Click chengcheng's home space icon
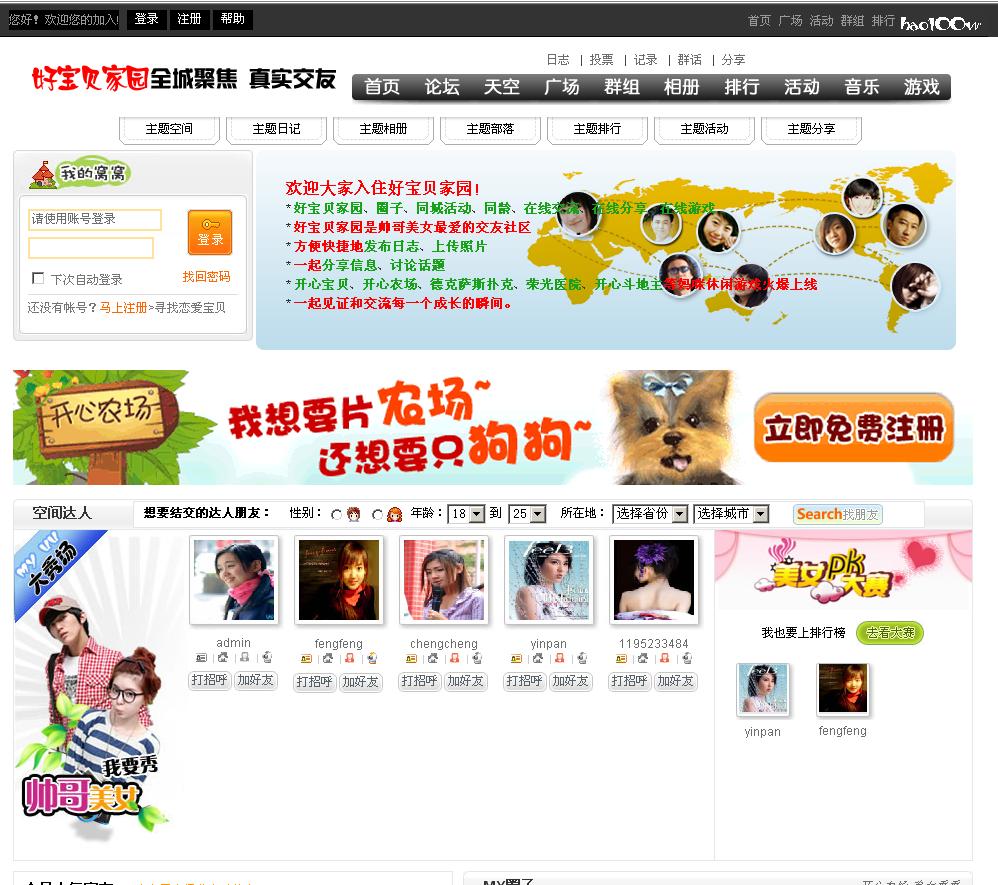The height and width of the screenshot is (885, 998). tap(432, 658)
